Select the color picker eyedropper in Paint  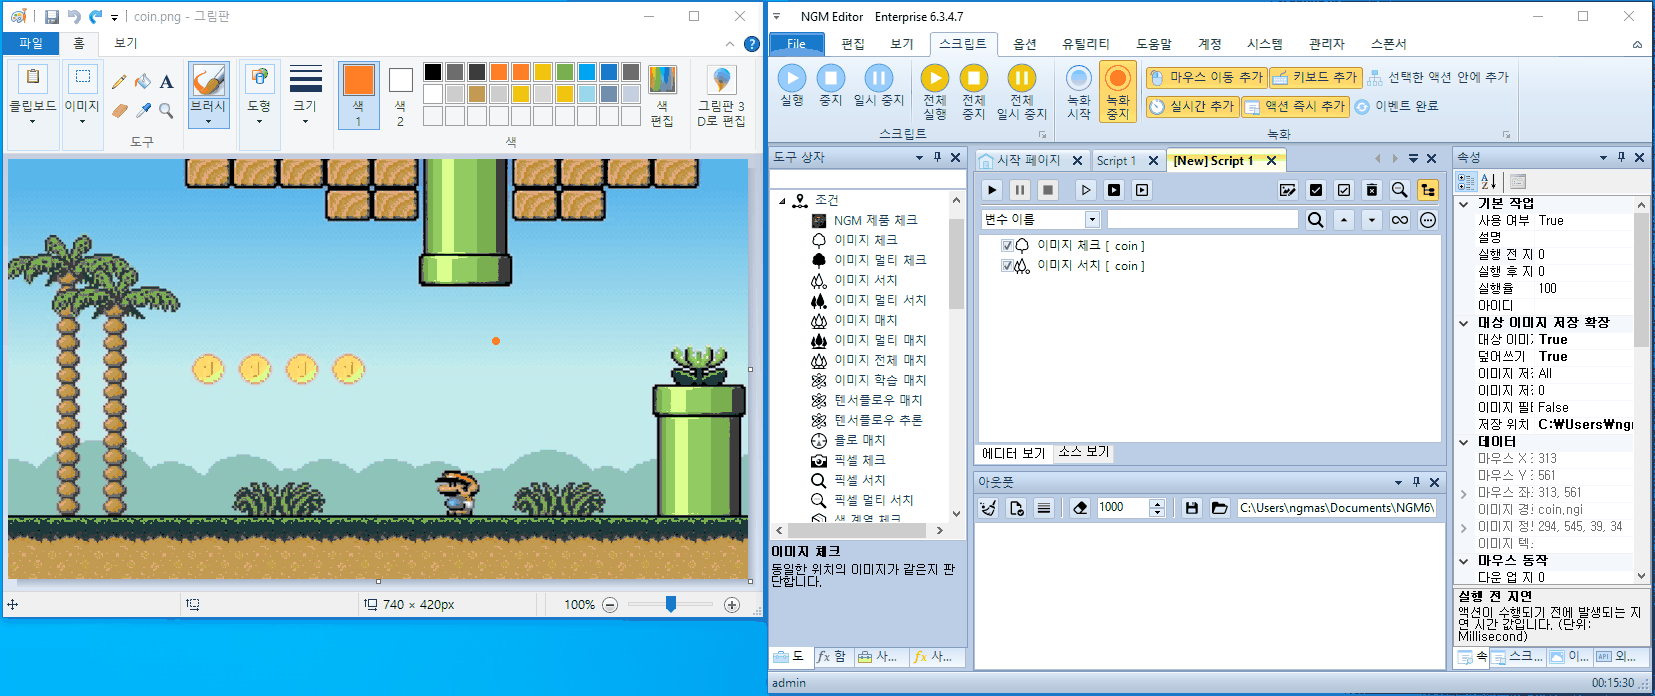[x=143, y=110]
